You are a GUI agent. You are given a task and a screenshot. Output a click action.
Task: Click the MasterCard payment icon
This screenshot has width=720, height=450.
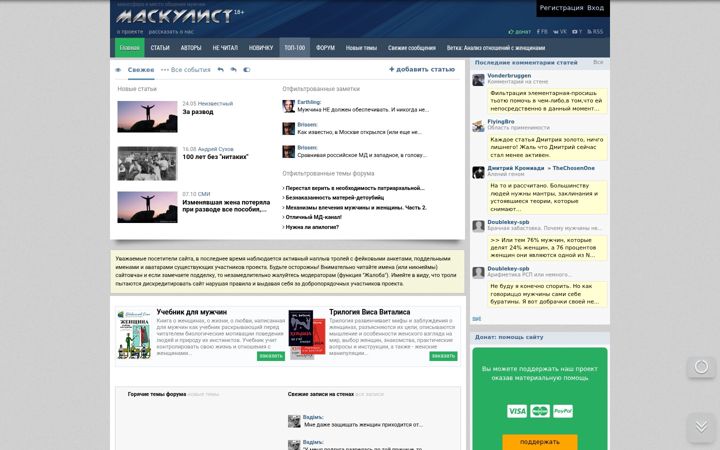coord(540,411)
